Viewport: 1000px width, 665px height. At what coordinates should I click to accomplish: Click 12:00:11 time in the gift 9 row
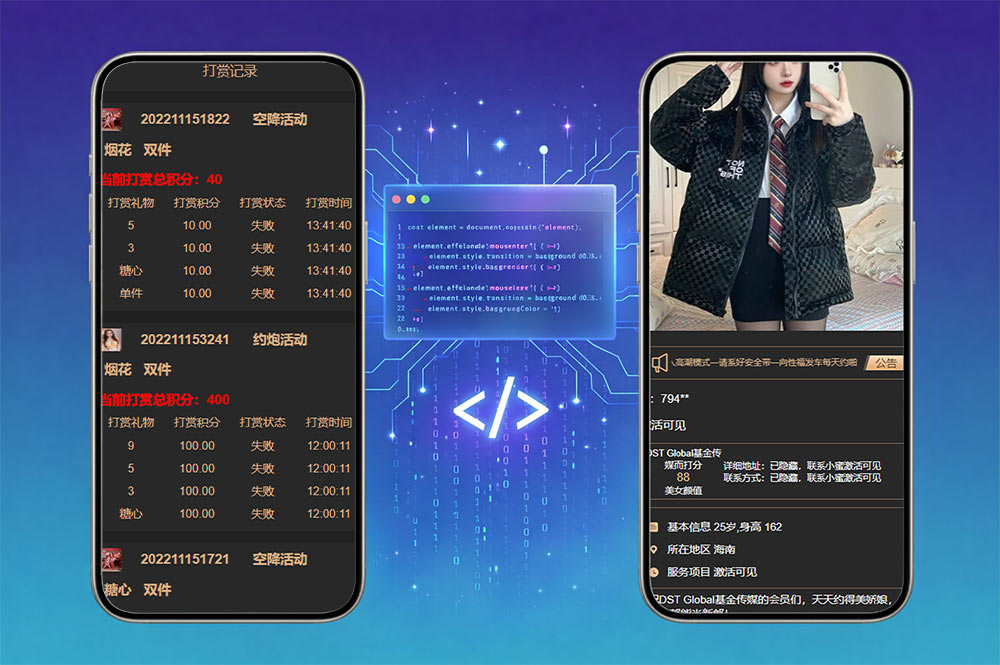click(x=328, y=446)
